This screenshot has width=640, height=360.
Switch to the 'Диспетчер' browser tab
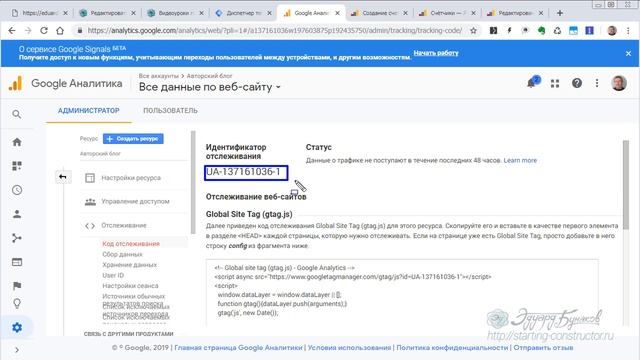[x=243, y=13]
